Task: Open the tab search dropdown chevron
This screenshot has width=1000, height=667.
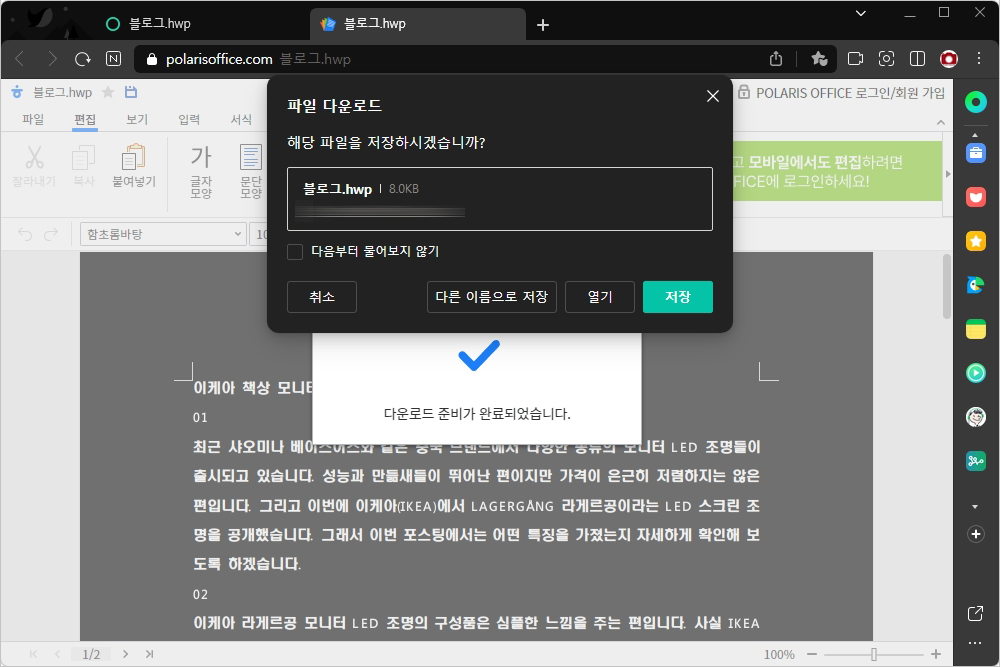Action: (x=860, y=13)
